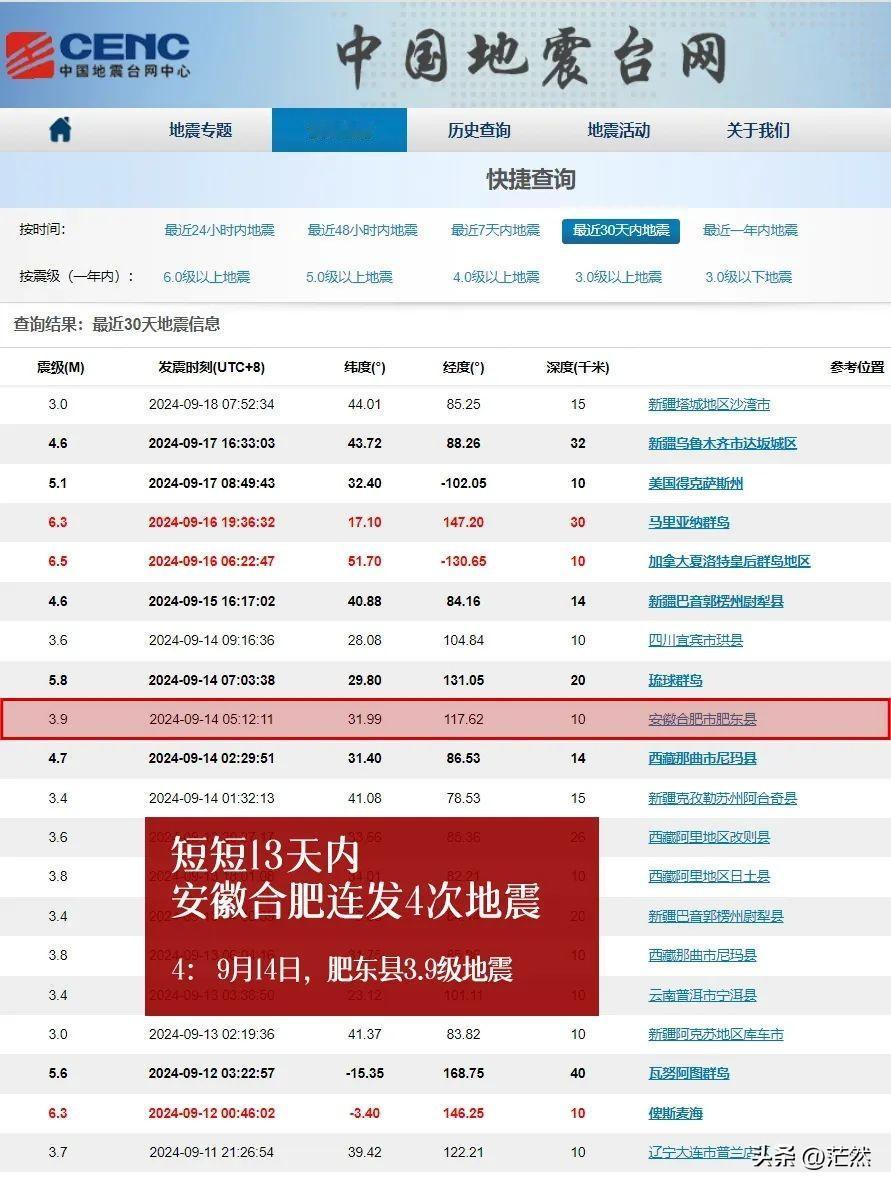
Task: Open 新疆克孜勒苏州阿合奇县 link
Action: [722, 798]
